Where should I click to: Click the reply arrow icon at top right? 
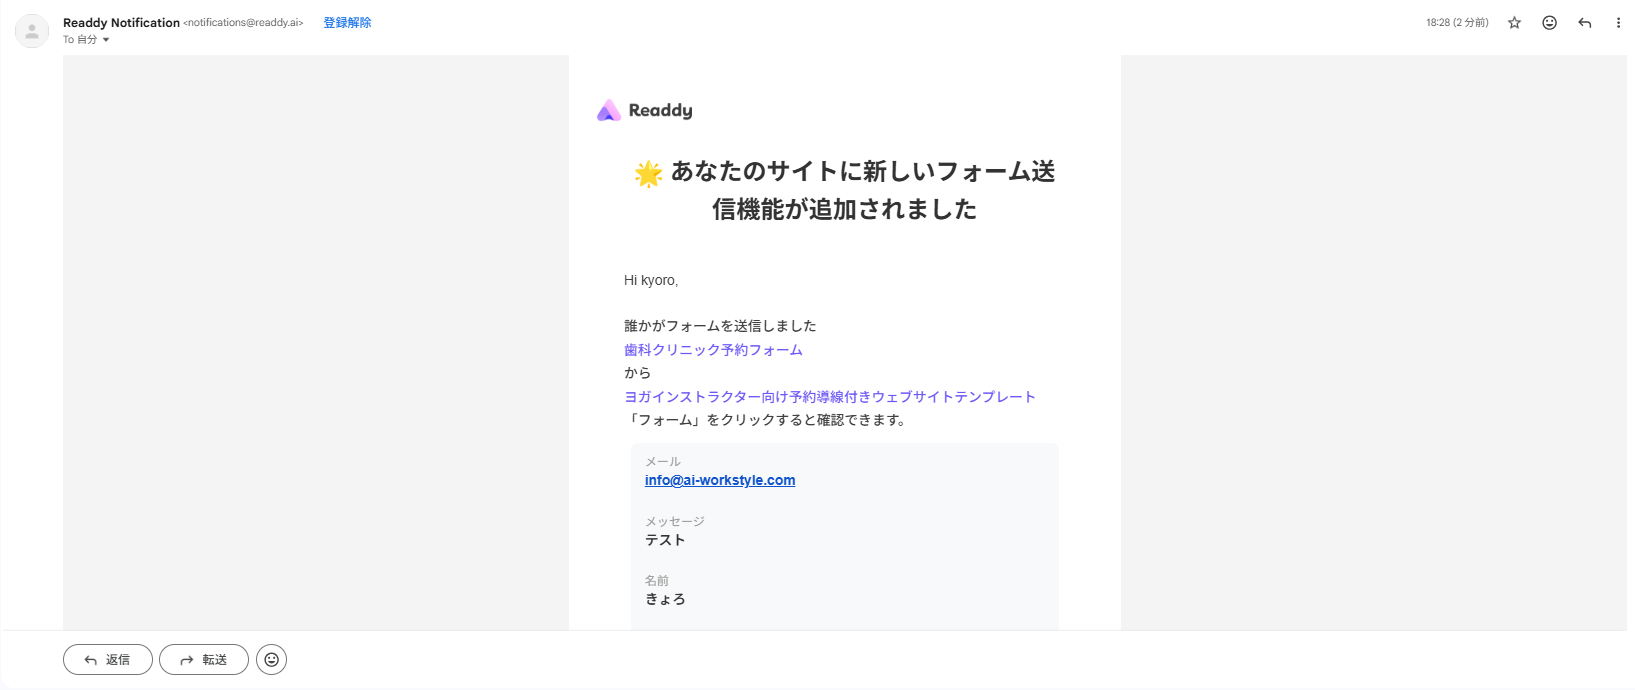pyautogui.click(x=1584, y=23)
